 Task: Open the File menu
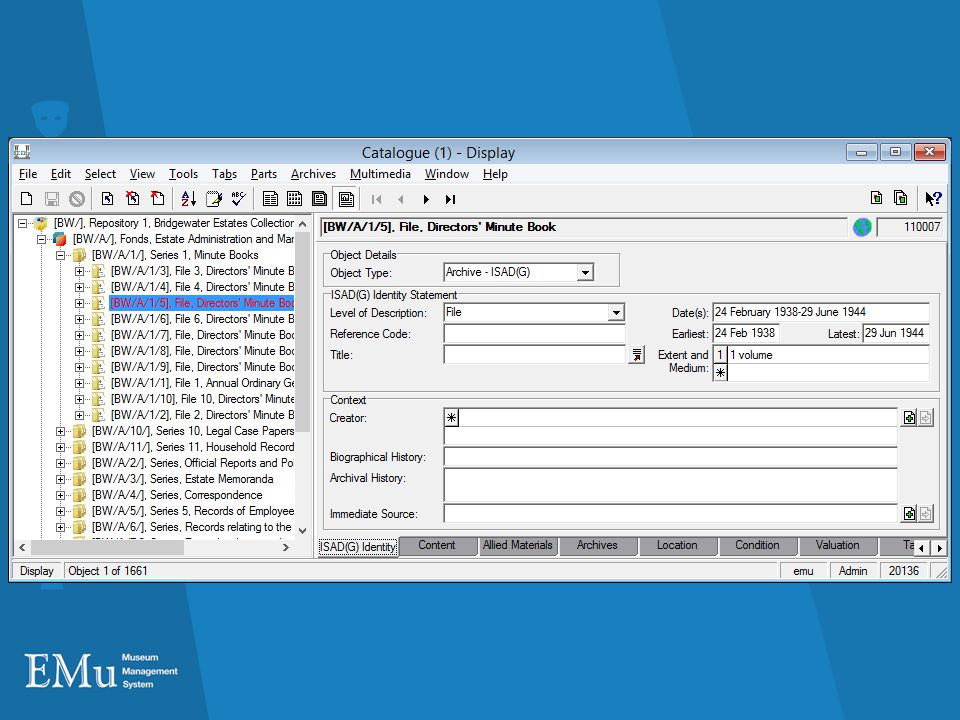[28, 174]
